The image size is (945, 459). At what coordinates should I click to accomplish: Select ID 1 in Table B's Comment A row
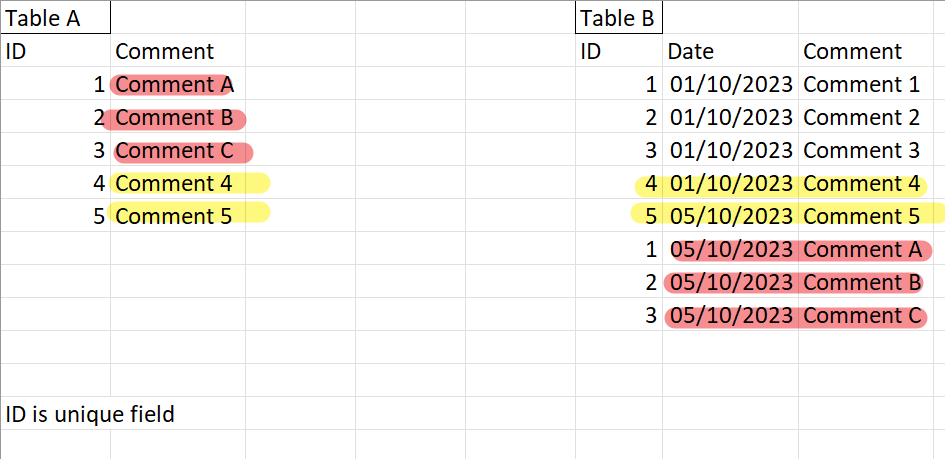point(619,249)
